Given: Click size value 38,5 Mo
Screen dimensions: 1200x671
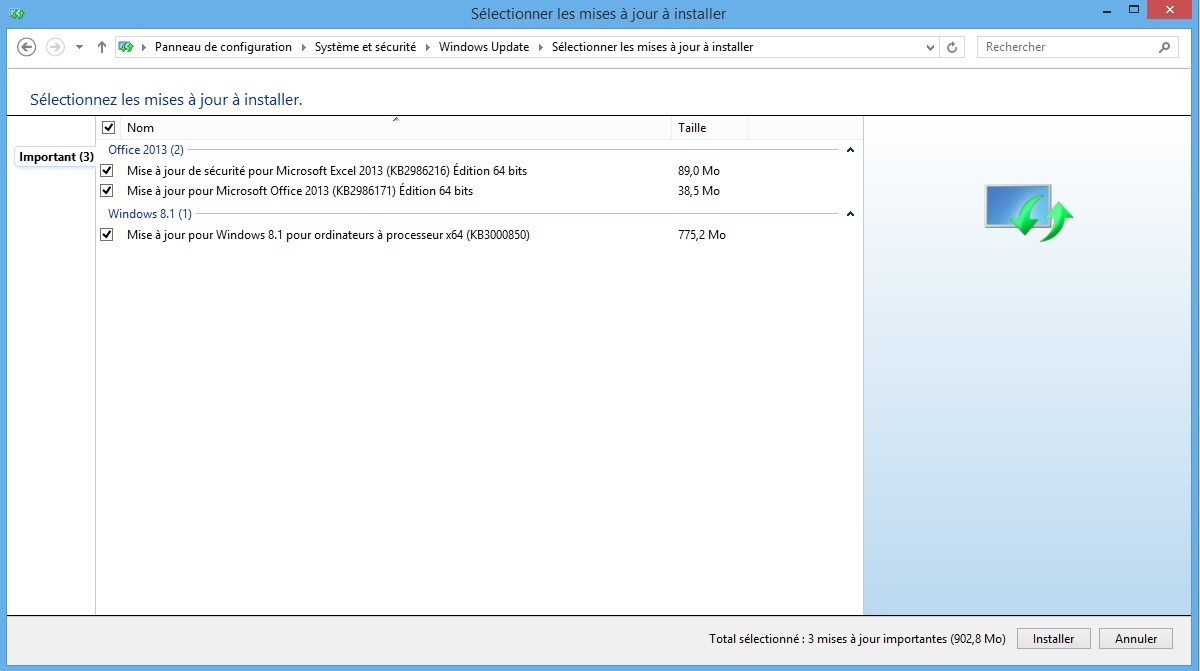Looking at the screenshot, I should click(x=699, y=191).
